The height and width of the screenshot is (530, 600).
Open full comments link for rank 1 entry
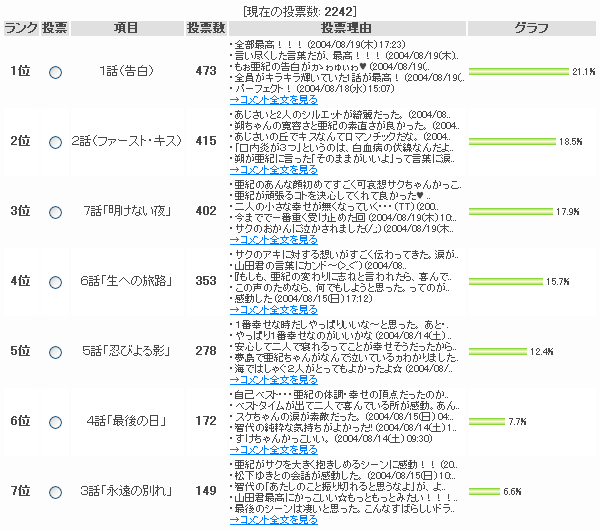[x=274, y=100]
